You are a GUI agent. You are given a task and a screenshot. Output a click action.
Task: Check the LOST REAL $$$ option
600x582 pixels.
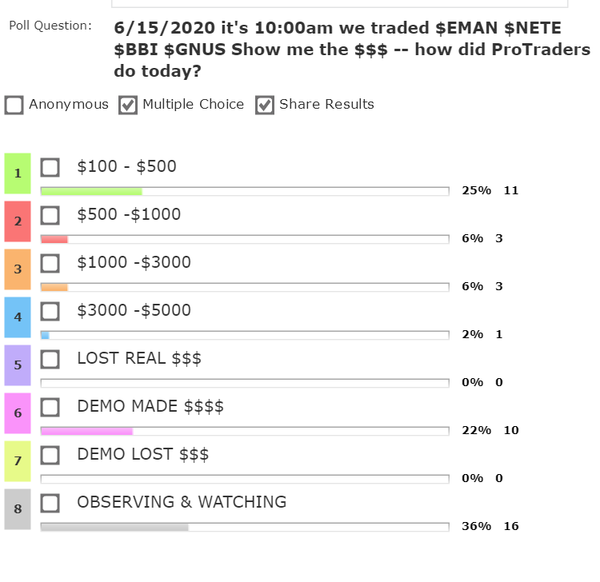point(51,359)
